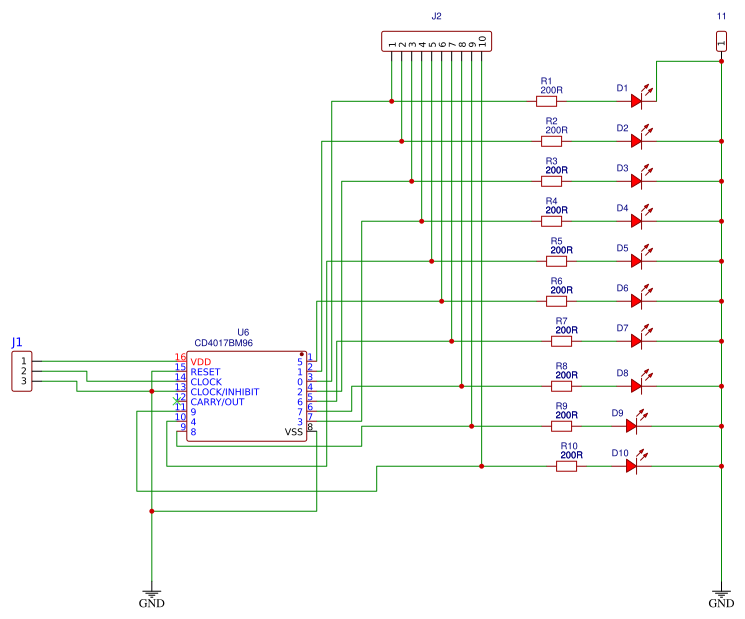The height and width of the screenshot is (619, 745).
Task: Click the no-connect X marker on pin 12
Action: click(176, 401)
